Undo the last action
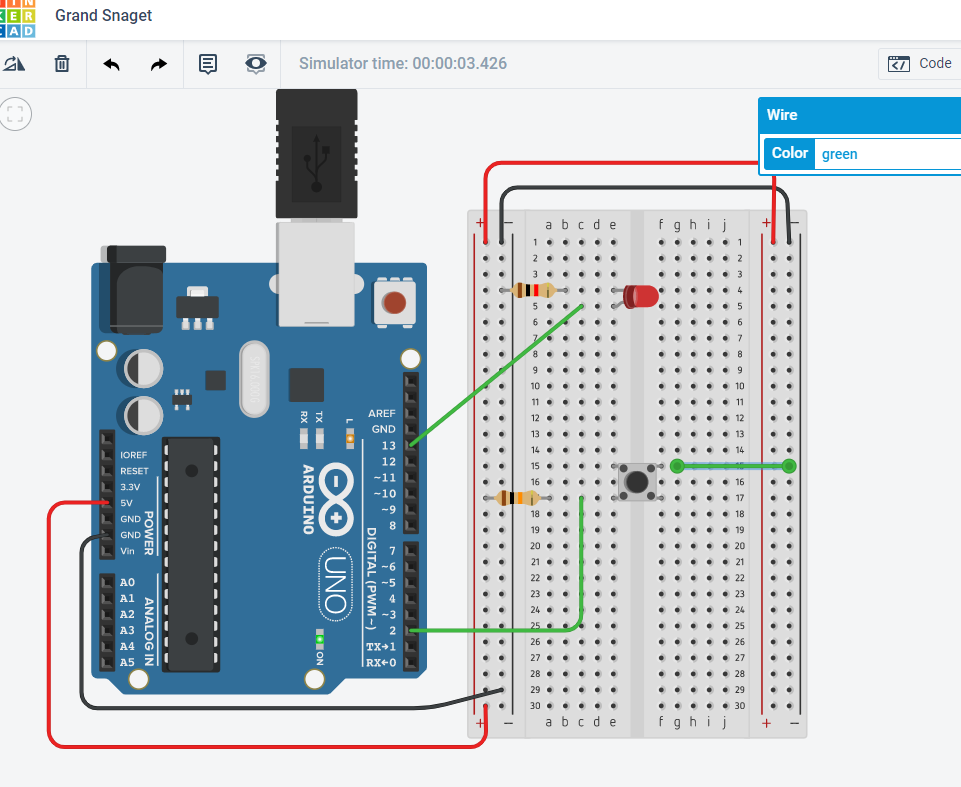Screen dimensions: 961x787 [x=110, y=63]
